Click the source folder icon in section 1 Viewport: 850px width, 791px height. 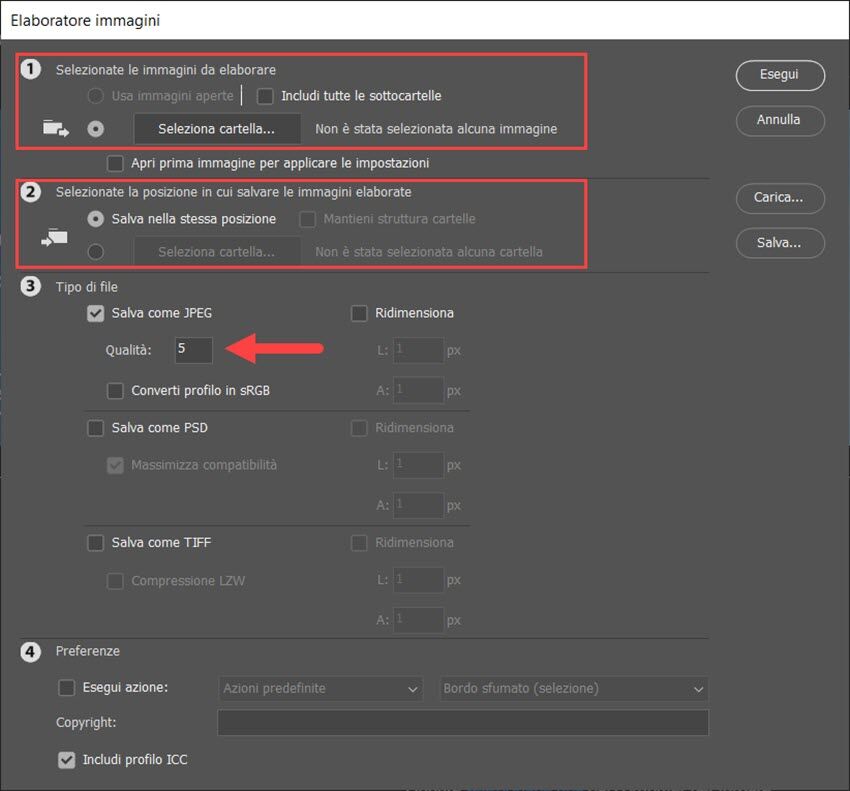[56, 129]
